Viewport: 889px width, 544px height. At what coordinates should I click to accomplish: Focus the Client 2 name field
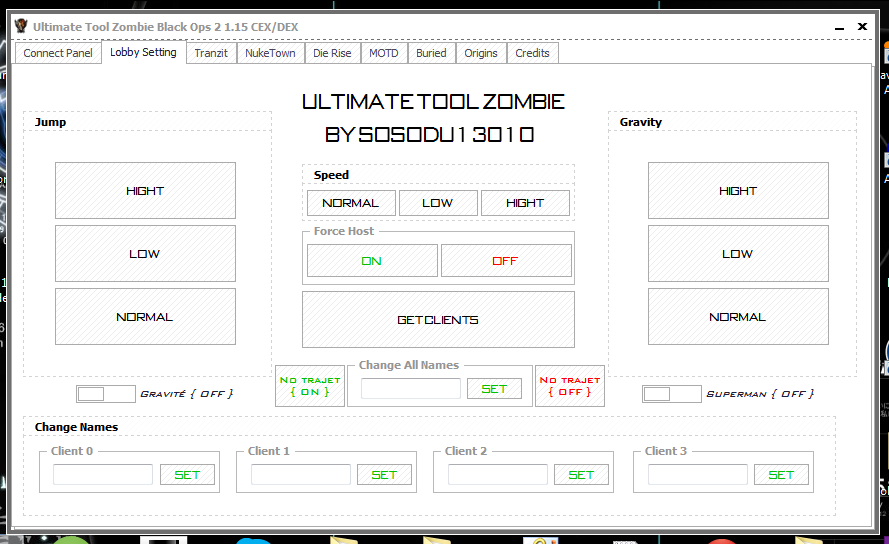pyautogui.click(x=498, y=474)
